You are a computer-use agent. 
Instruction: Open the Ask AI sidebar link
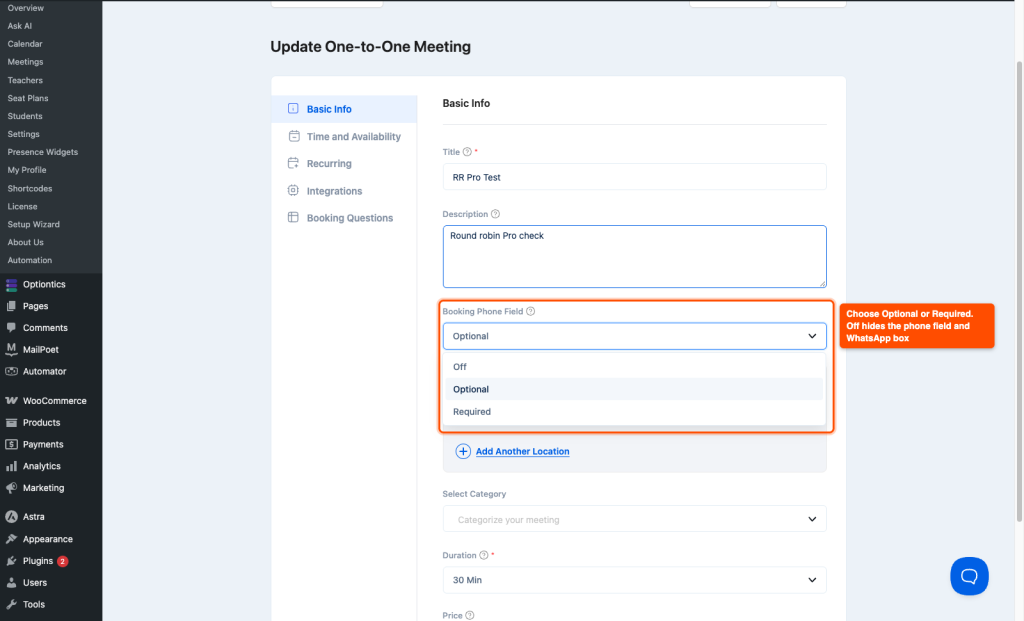click(20, 25)
